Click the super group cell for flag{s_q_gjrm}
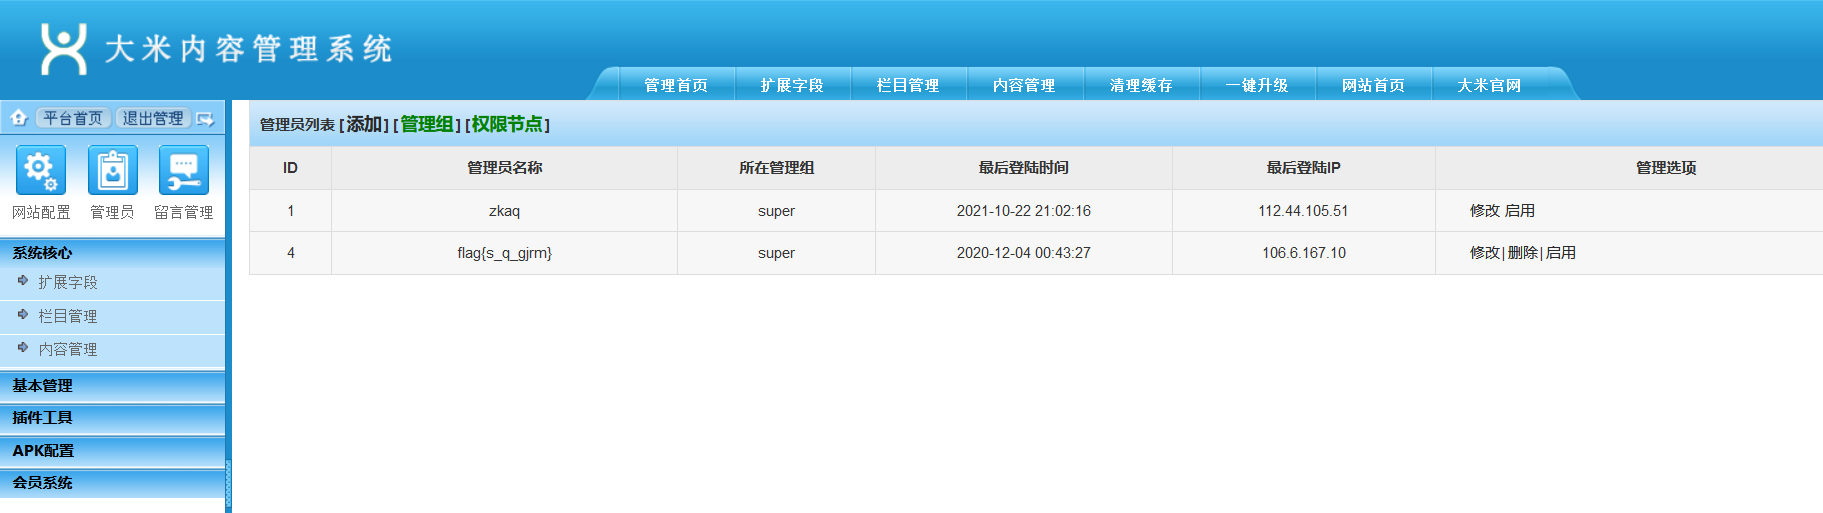 click(777, 253)
